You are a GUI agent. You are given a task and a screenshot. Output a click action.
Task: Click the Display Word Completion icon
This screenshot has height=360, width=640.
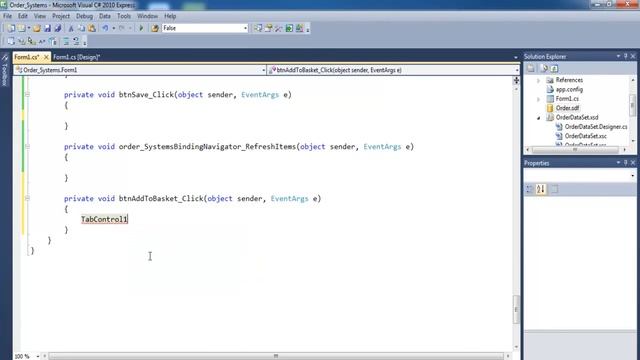point(42,41)
